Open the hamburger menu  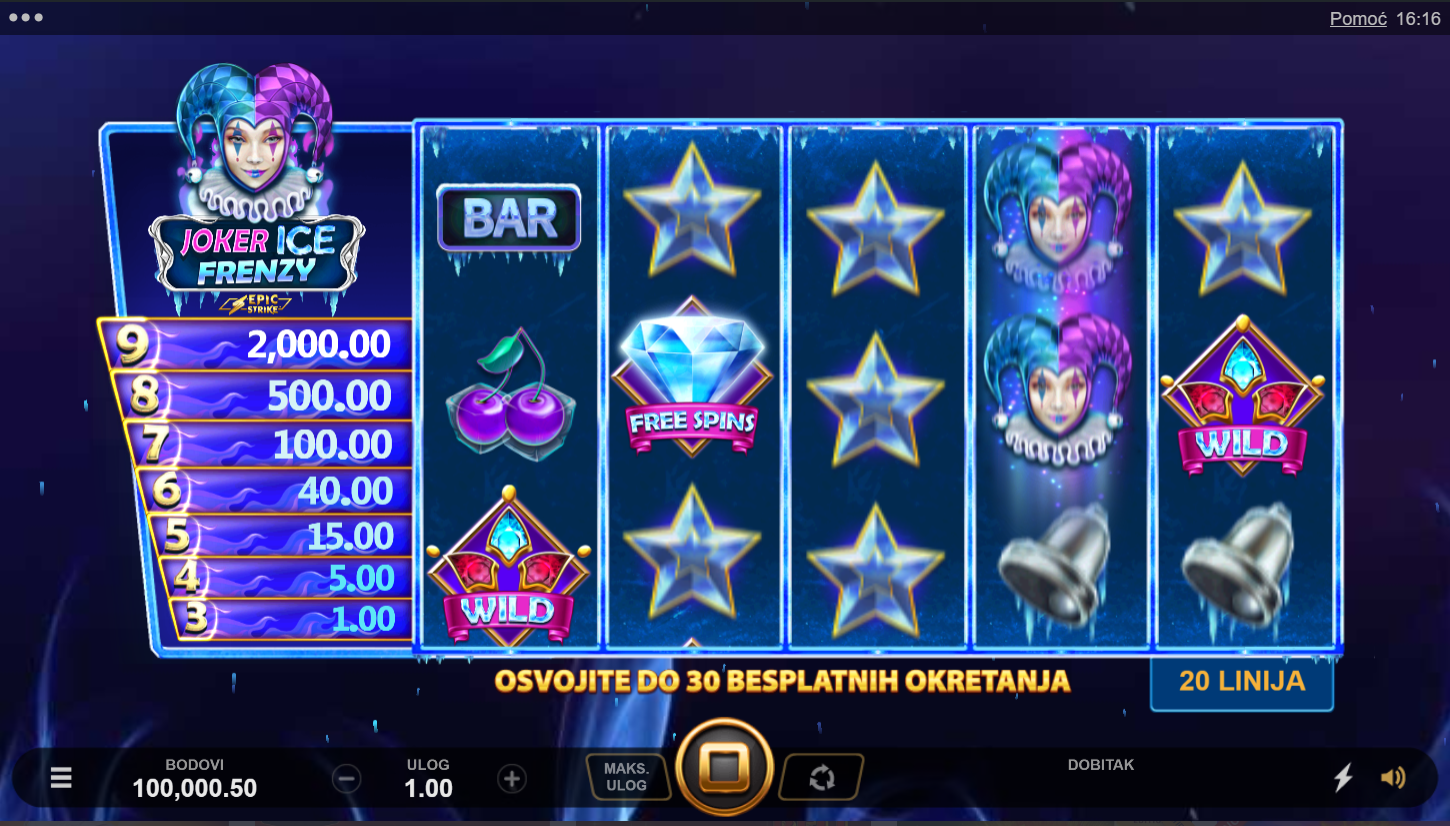61,777
